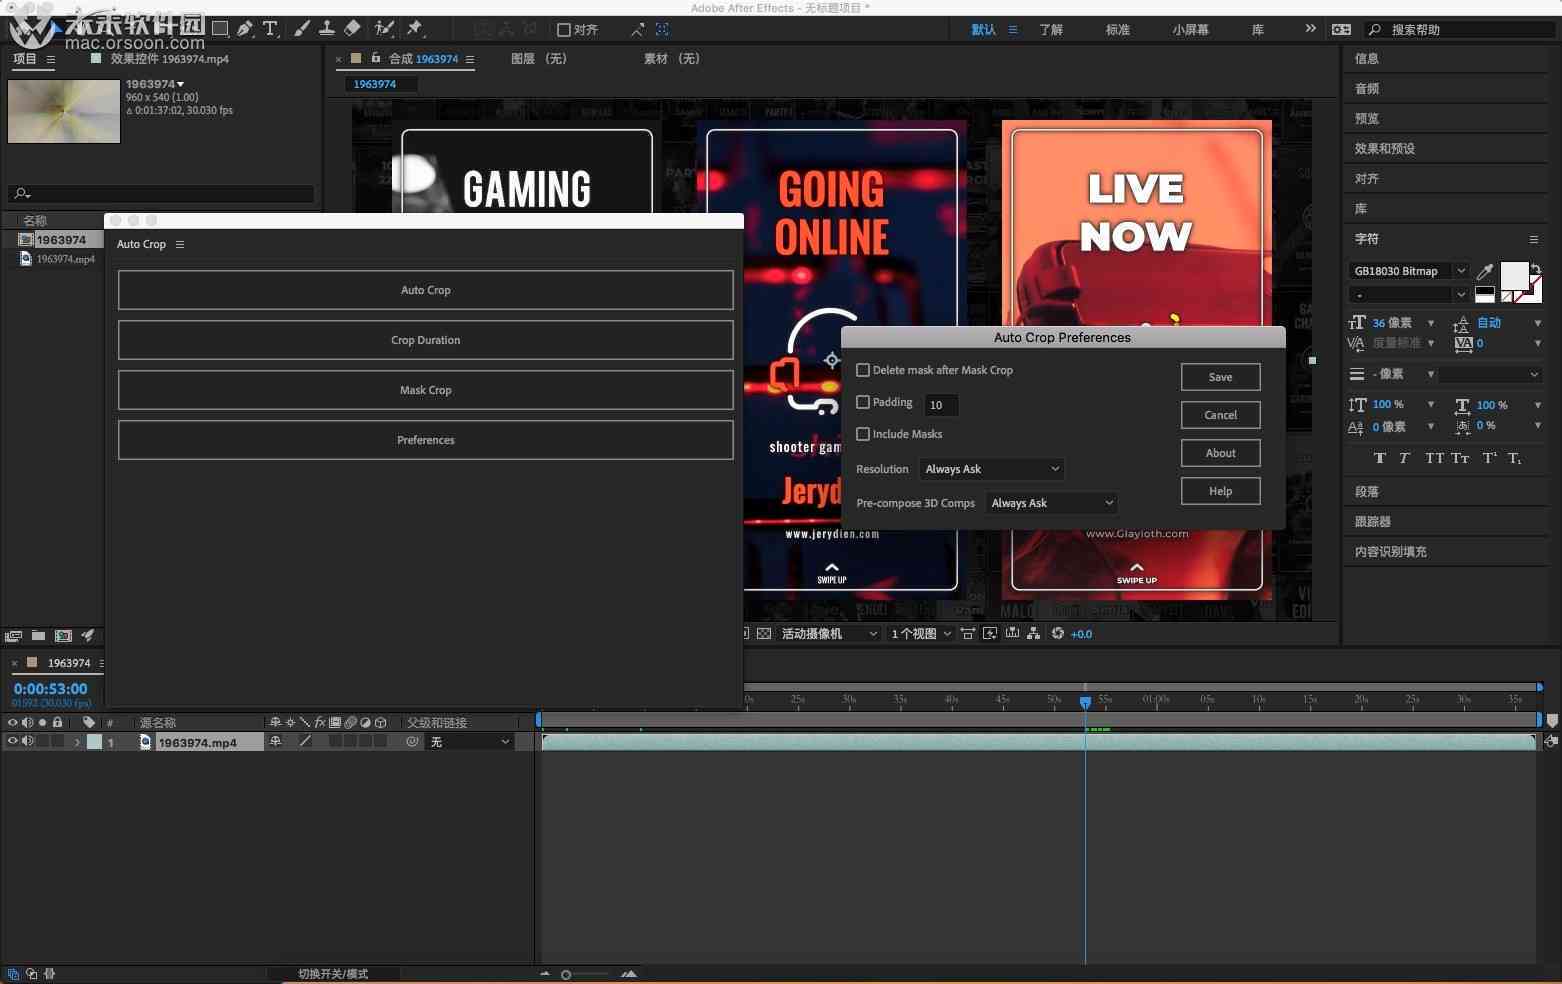Select the project footage thumbnail preview
Image resolution: width=1562 pixels, height=984 pixels.
tap(64, 112)
